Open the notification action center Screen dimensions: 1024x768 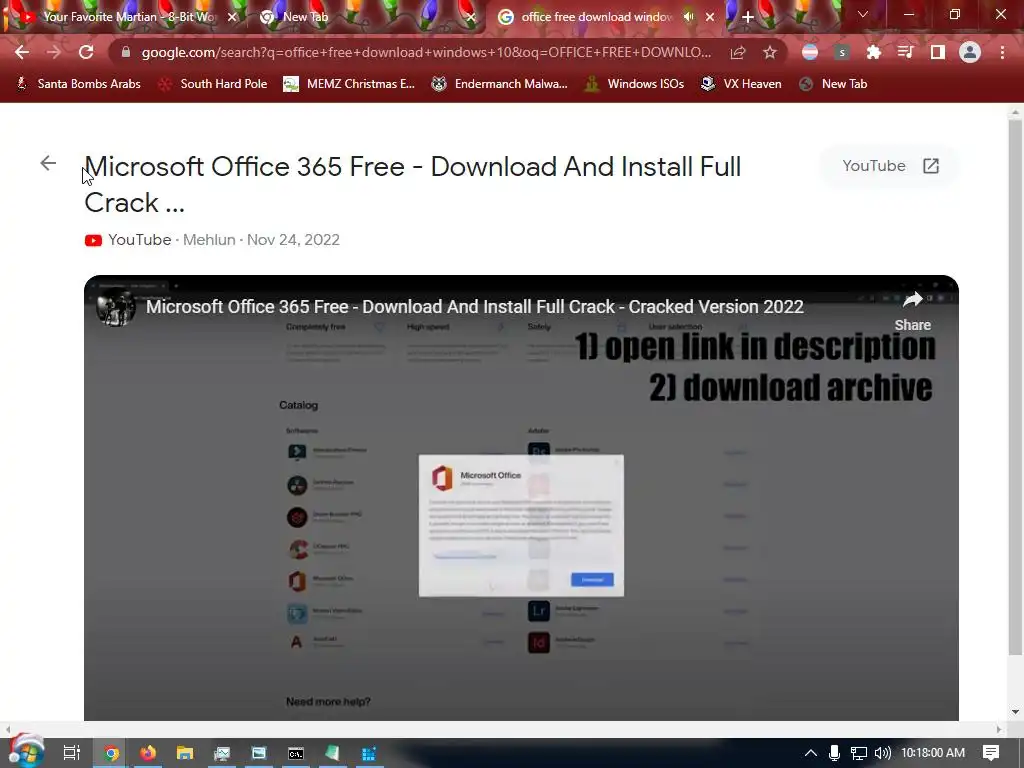pyautogui.click(x=991, y=753)
